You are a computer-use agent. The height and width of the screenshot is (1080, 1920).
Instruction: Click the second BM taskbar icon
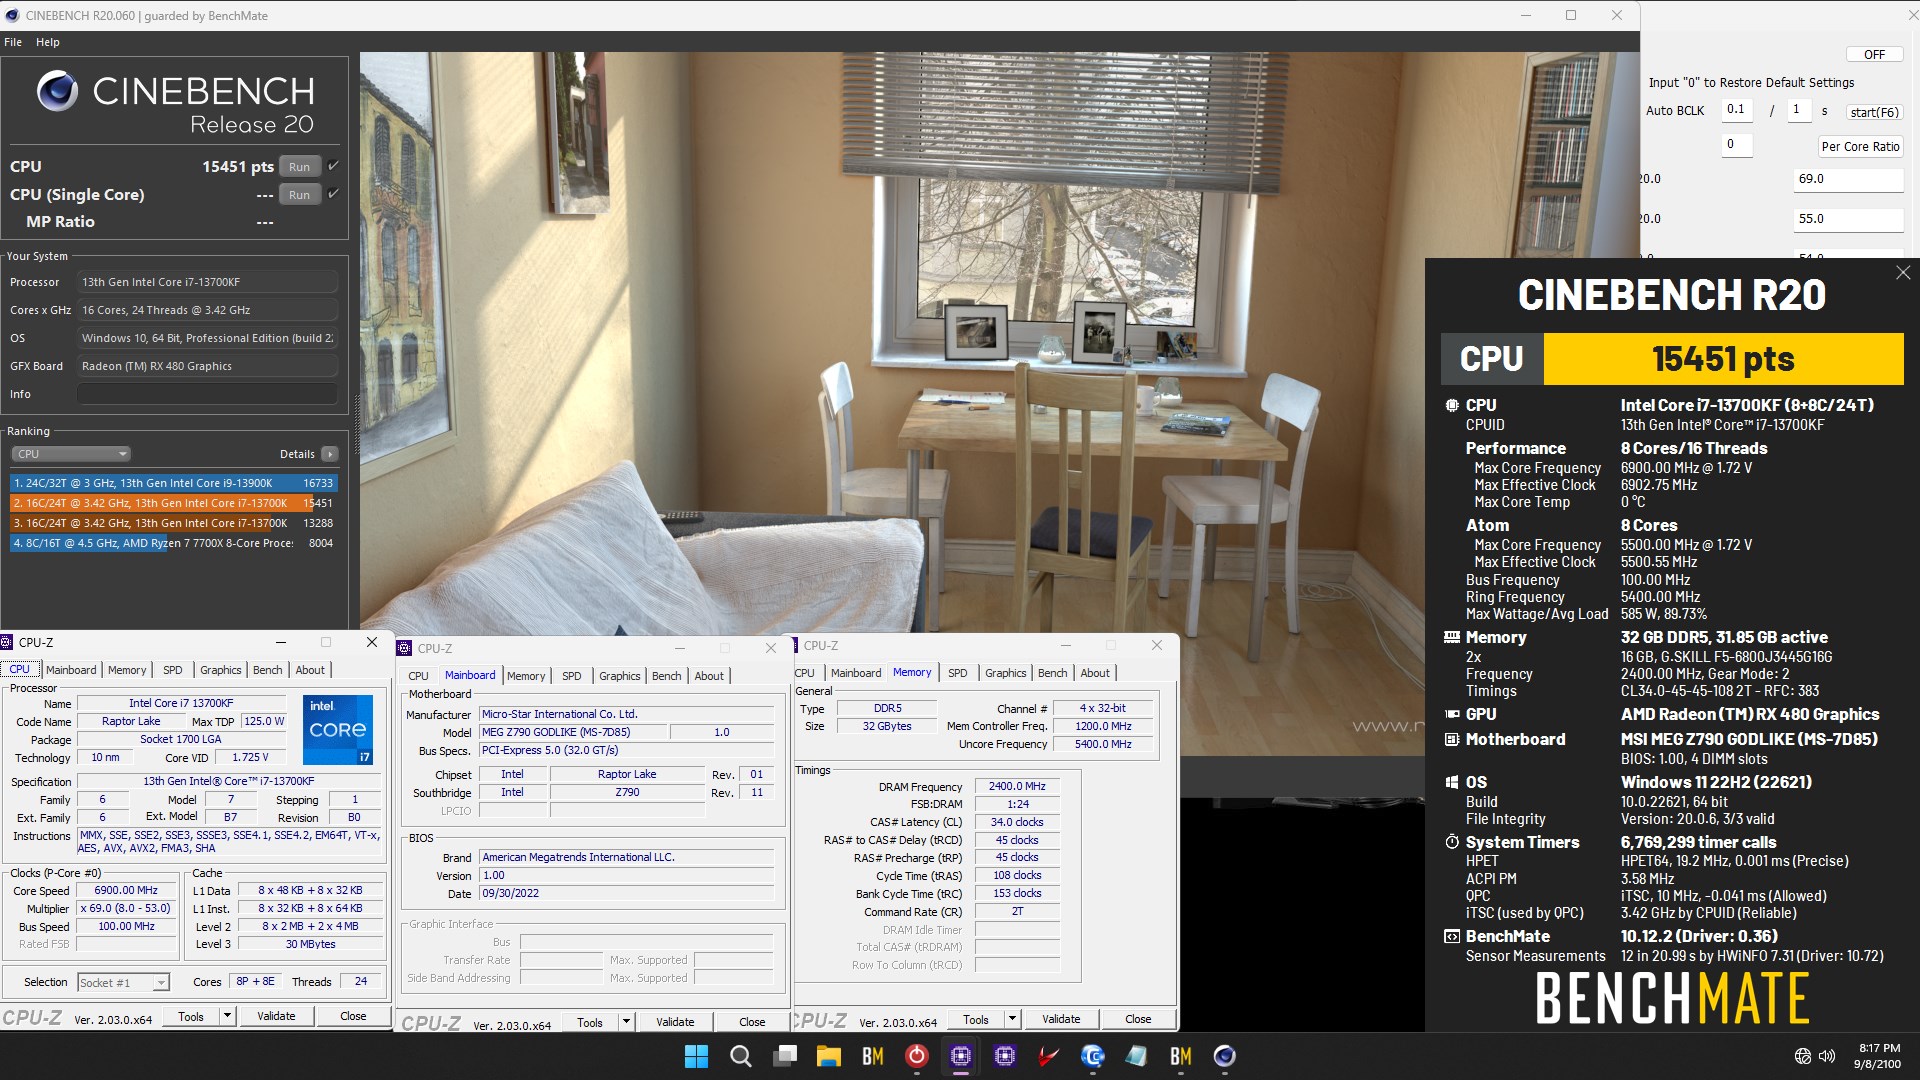point(1180,1056)
